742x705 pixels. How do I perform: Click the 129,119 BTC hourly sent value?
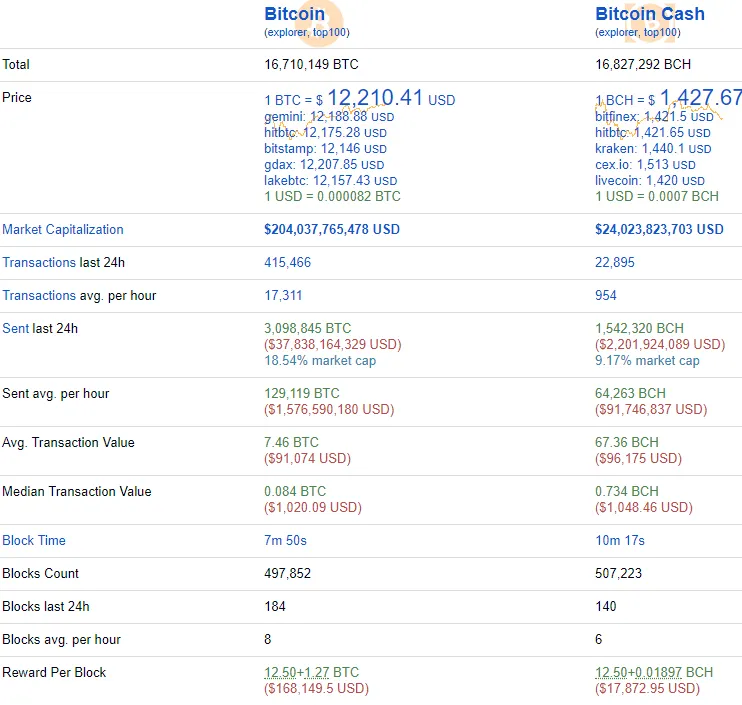pos(301,394)
